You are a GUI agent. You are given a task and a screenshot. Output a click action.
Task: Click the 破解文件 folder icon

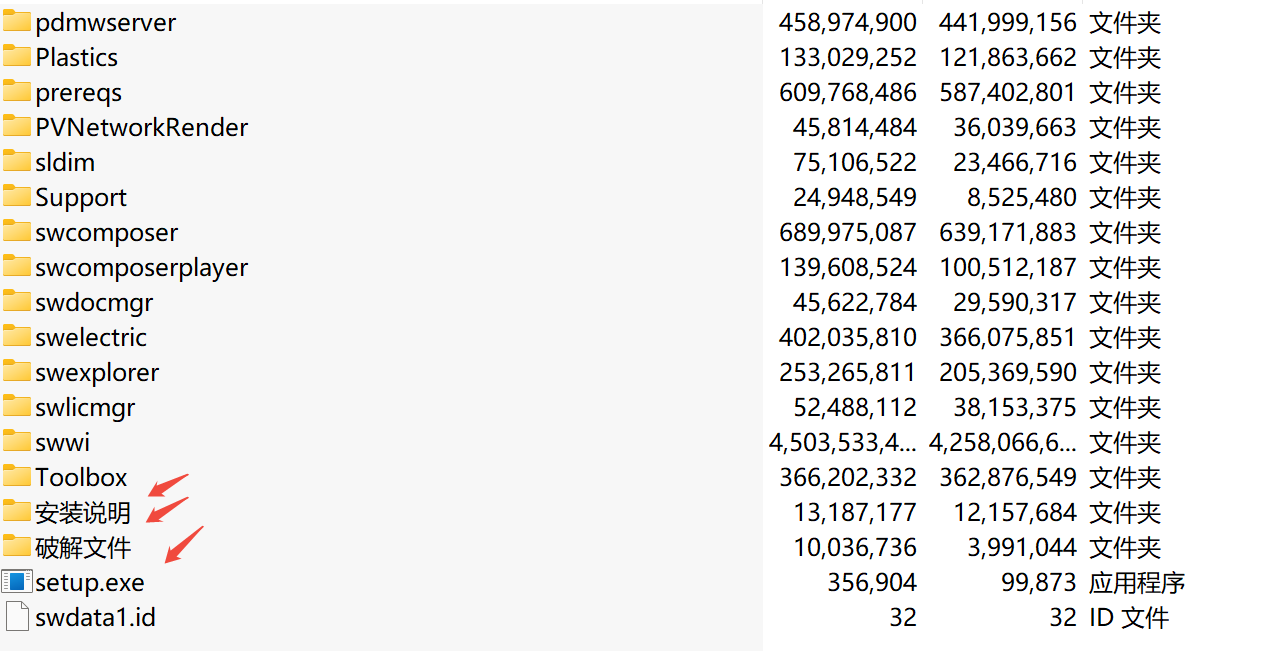tap(16, 546)
